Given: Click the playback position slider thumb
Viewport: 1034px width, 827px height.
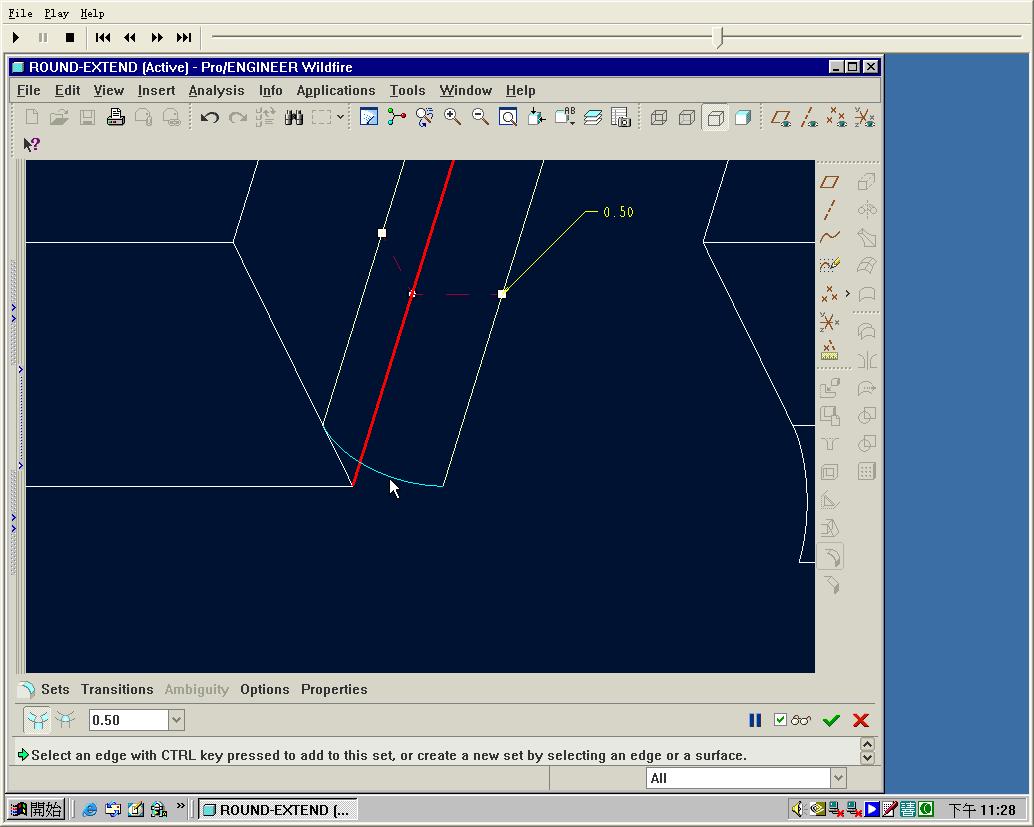Looking at the screenshot, I should [x=719, y=37].
